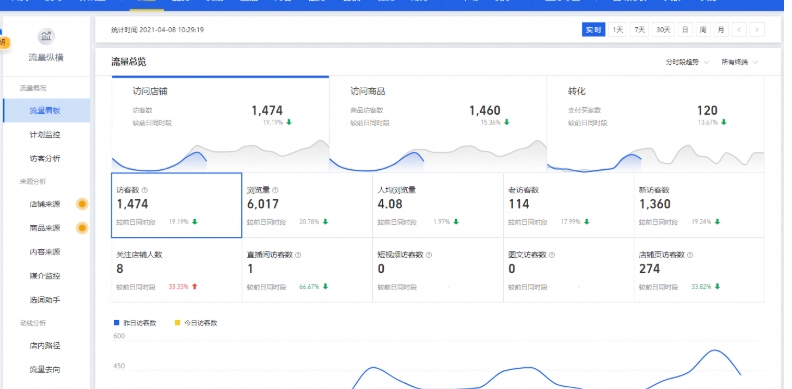
Task: Toggle the 今日访客数 yellow legend
Action: (196, 323)
